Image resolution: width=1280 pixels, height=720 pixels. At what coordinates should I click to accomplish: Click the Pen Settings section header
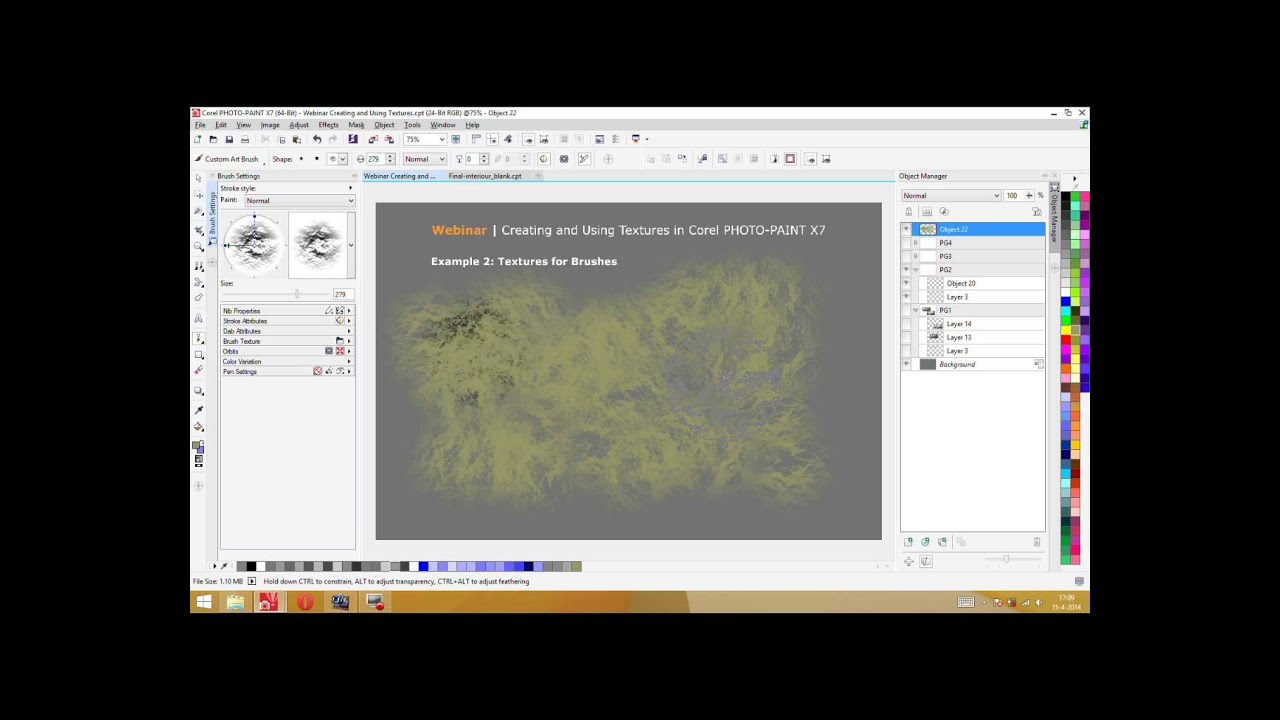tap(286, 371)
